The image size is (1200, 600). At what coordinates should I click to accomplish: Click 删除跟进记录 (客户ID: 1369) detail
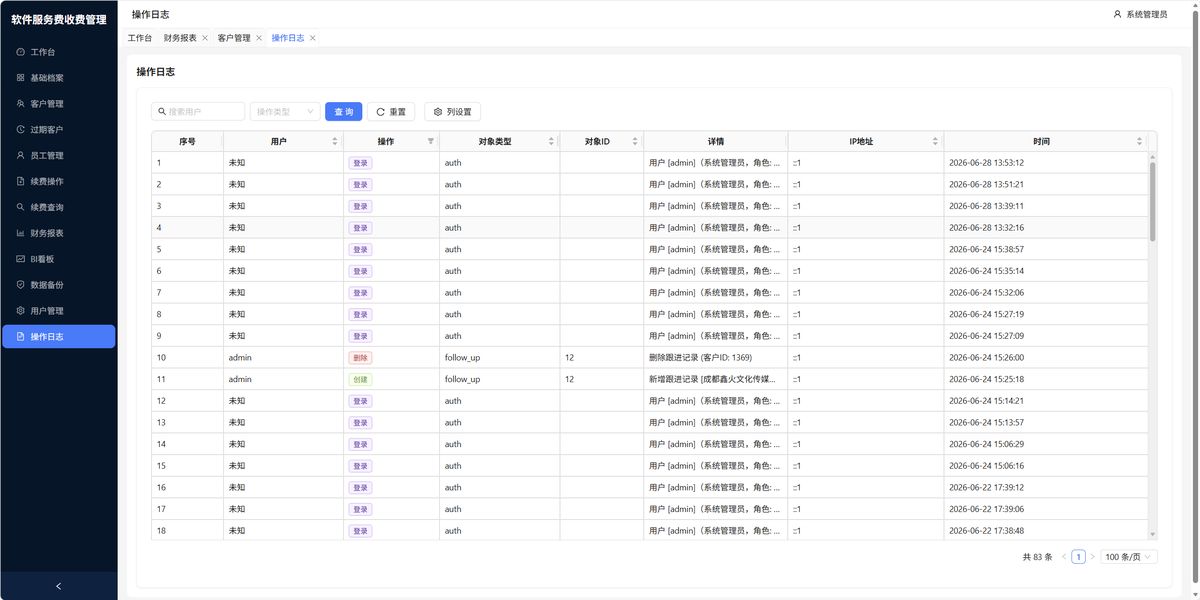700,358
